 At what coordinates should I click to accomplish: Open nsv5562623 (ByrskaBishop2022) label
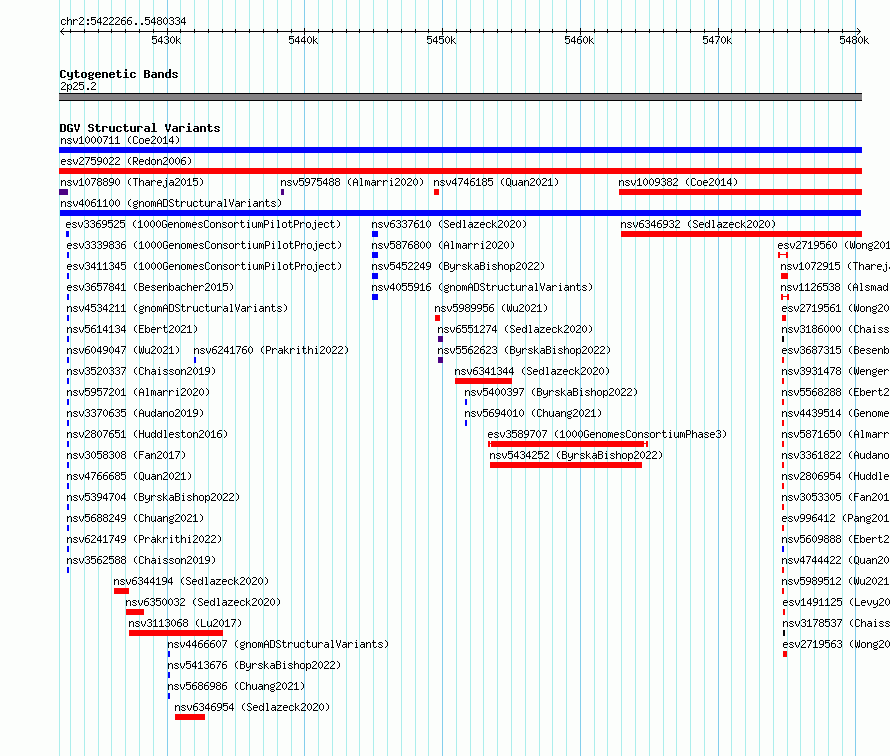point(524,350)
